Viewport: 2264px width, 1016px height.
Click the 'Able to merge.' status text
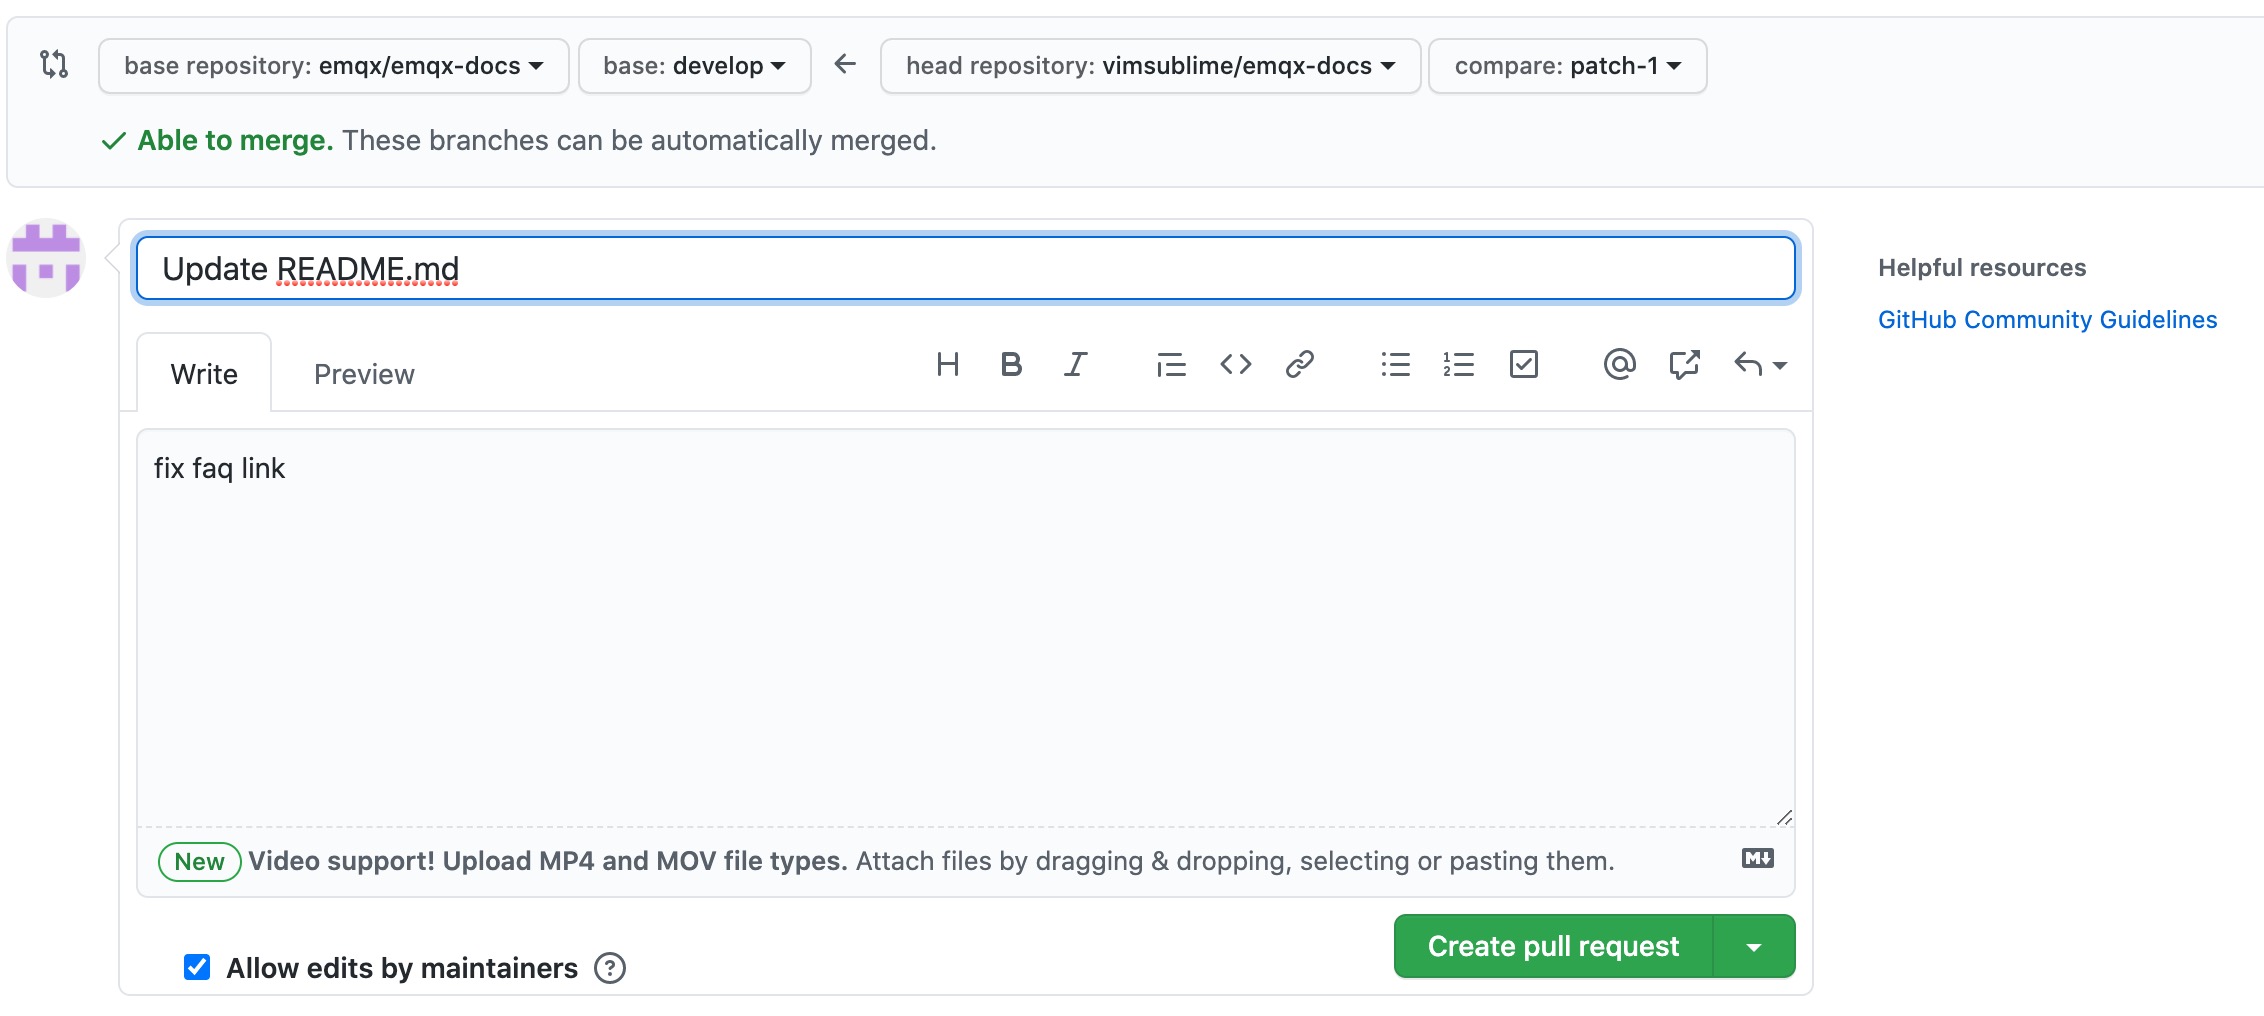(235, 141)
